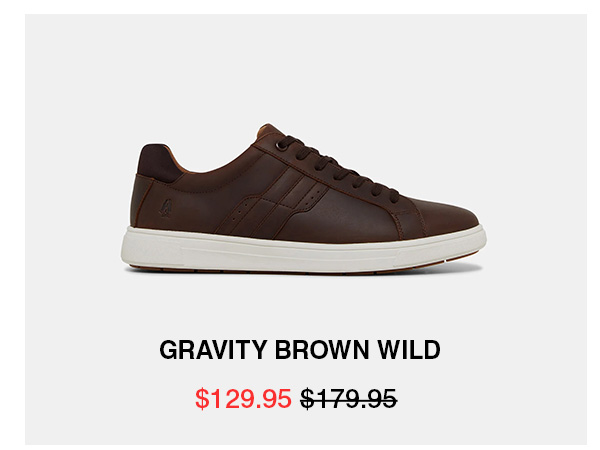Click the brown sneaker product image
Viewport: 600px width, 450px height.
(303, 198)
